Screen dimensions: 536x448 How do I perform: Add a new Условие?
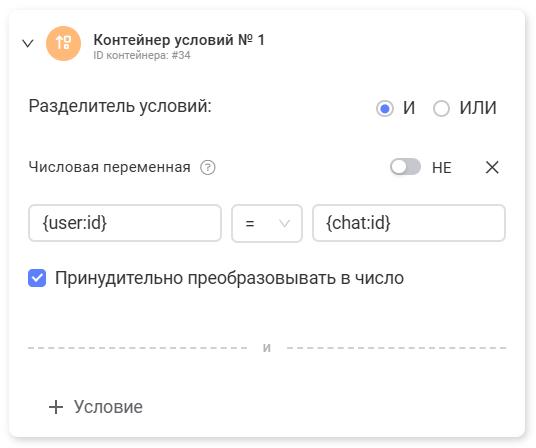pos(96,407)
